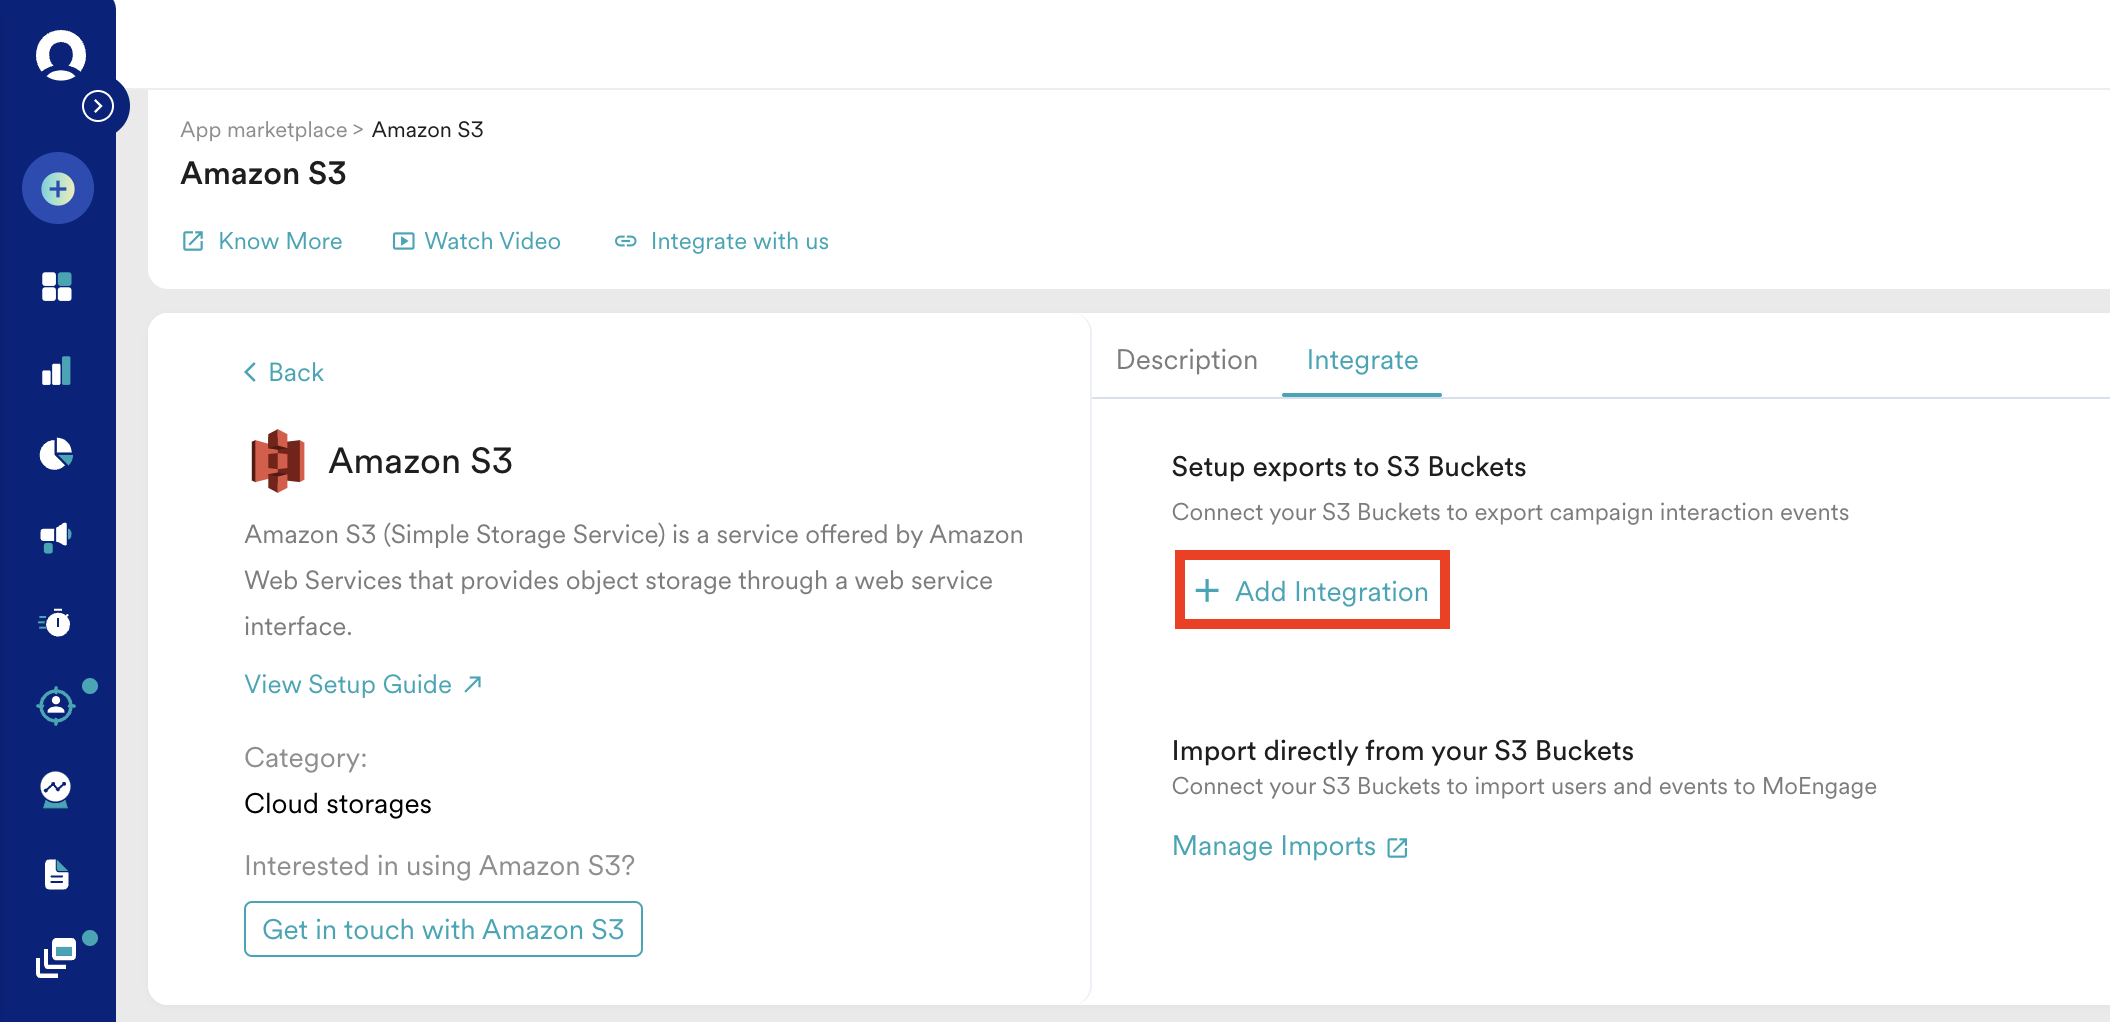Open the pie chart segments icon

57,454
